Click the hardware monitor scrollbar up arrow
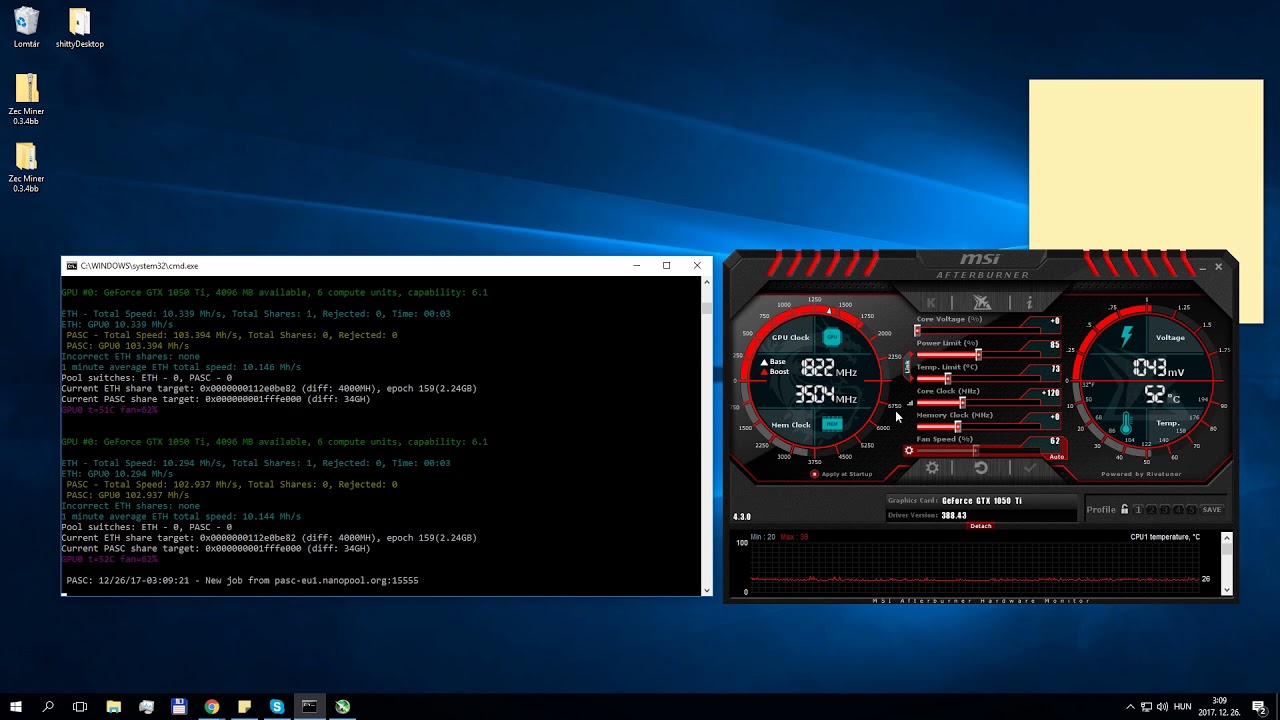Image resolution: width=1280 pixels, height=720 pixels. [1227, 537]
